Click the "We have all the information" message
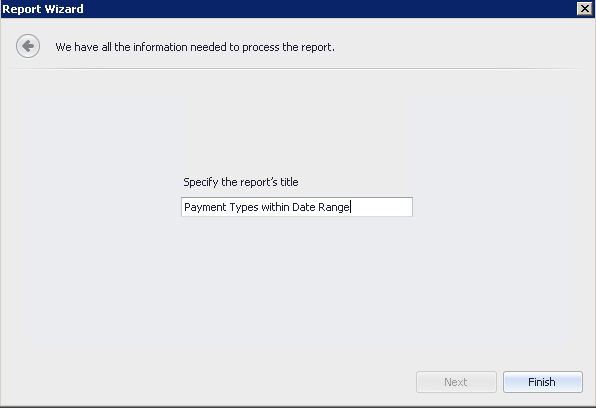The width and height of the screenshot is (596, 409). click(195, 47)
